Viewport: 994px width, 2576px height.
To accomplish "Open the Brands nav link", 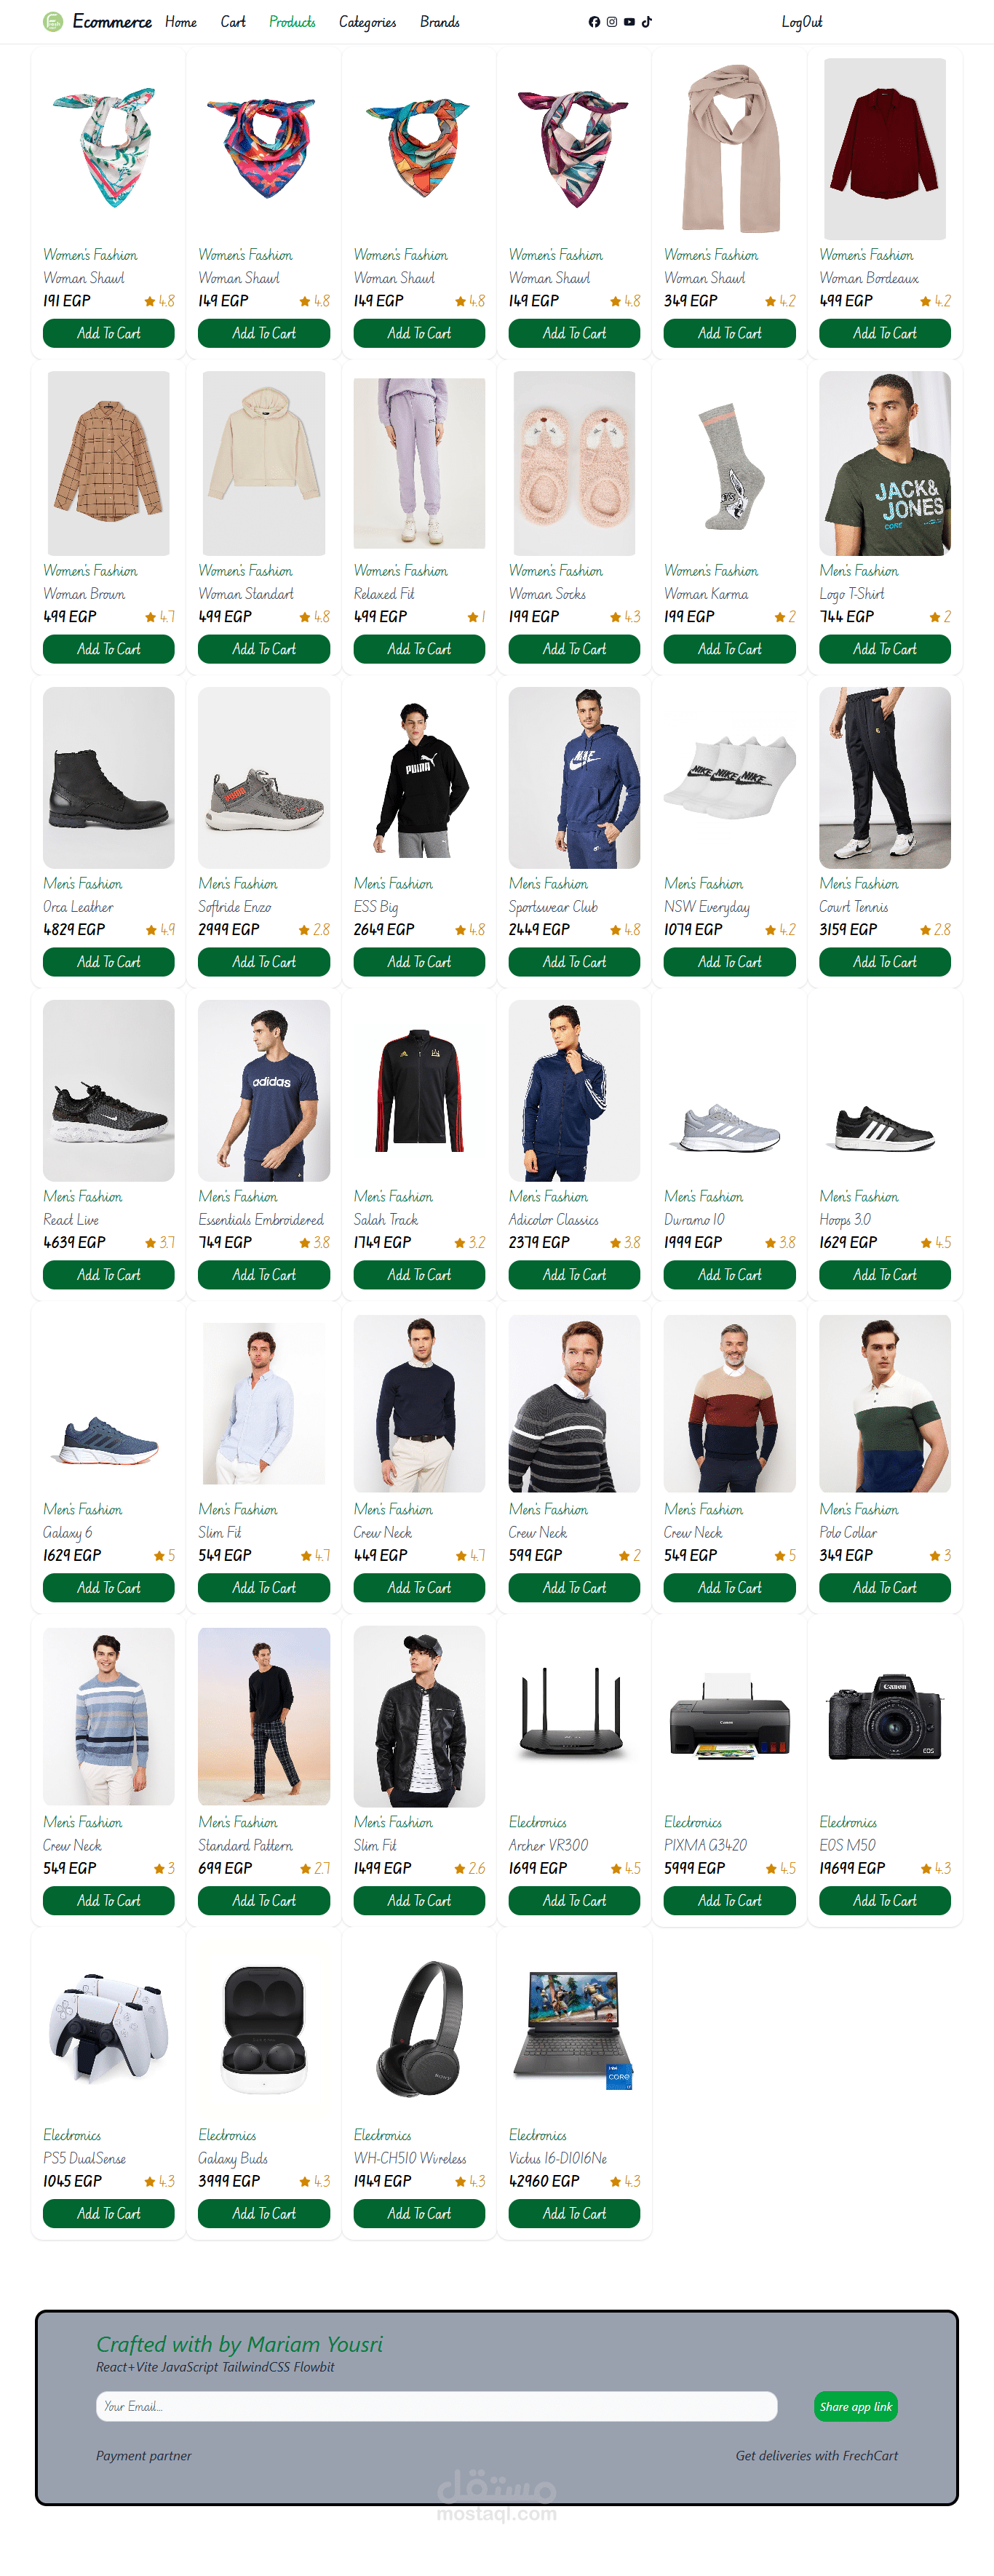I will [440, 22].
